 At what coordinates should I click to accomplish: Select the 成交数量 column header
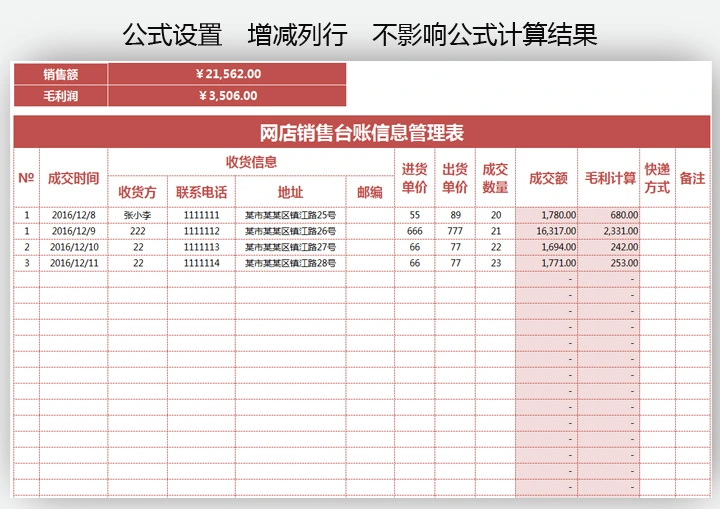click(x=495, y=178)
